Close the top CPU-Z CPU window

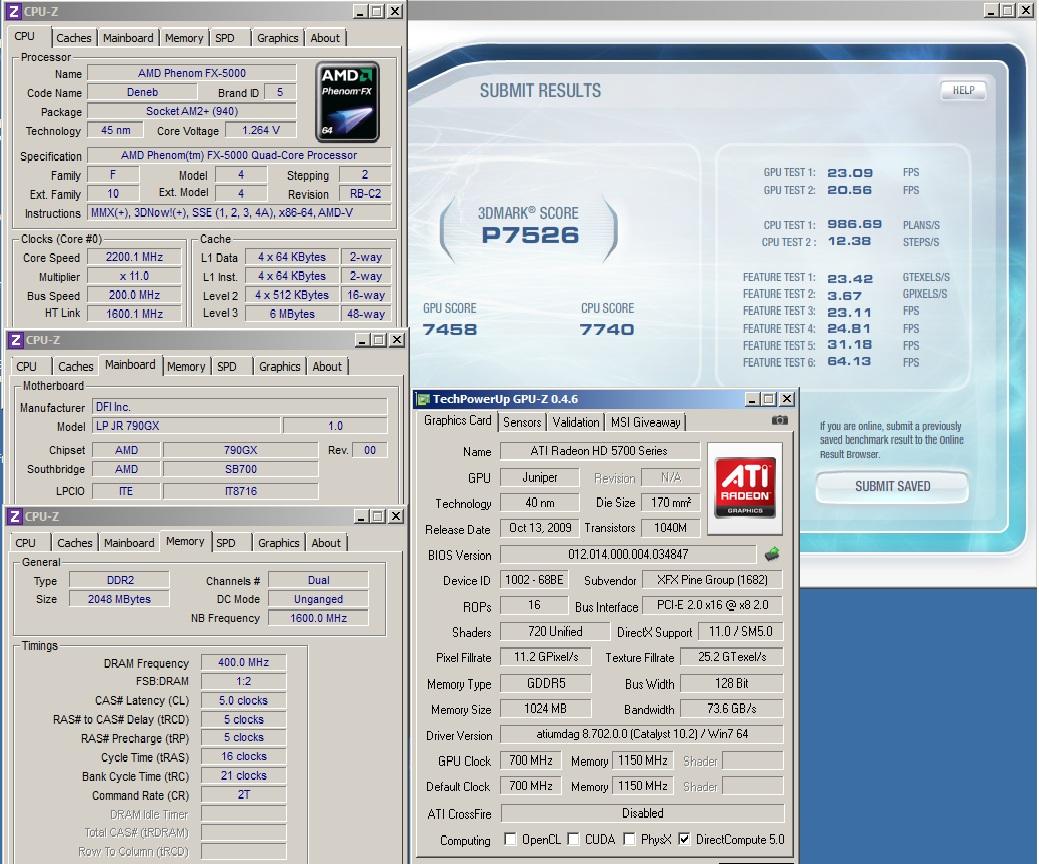[394, 11]
